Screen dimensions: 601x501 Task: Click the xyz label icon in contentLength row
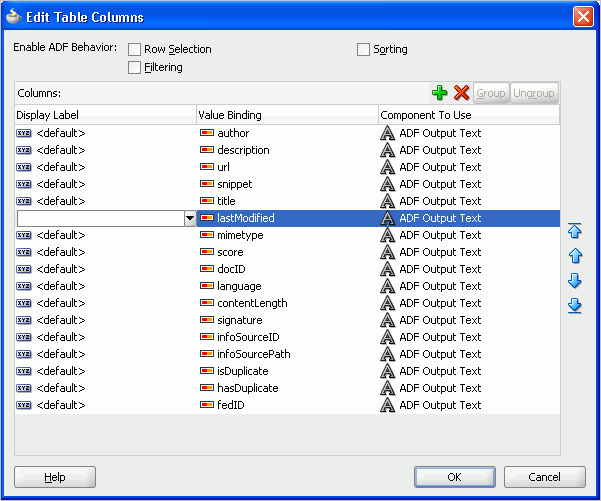(24, 303)
